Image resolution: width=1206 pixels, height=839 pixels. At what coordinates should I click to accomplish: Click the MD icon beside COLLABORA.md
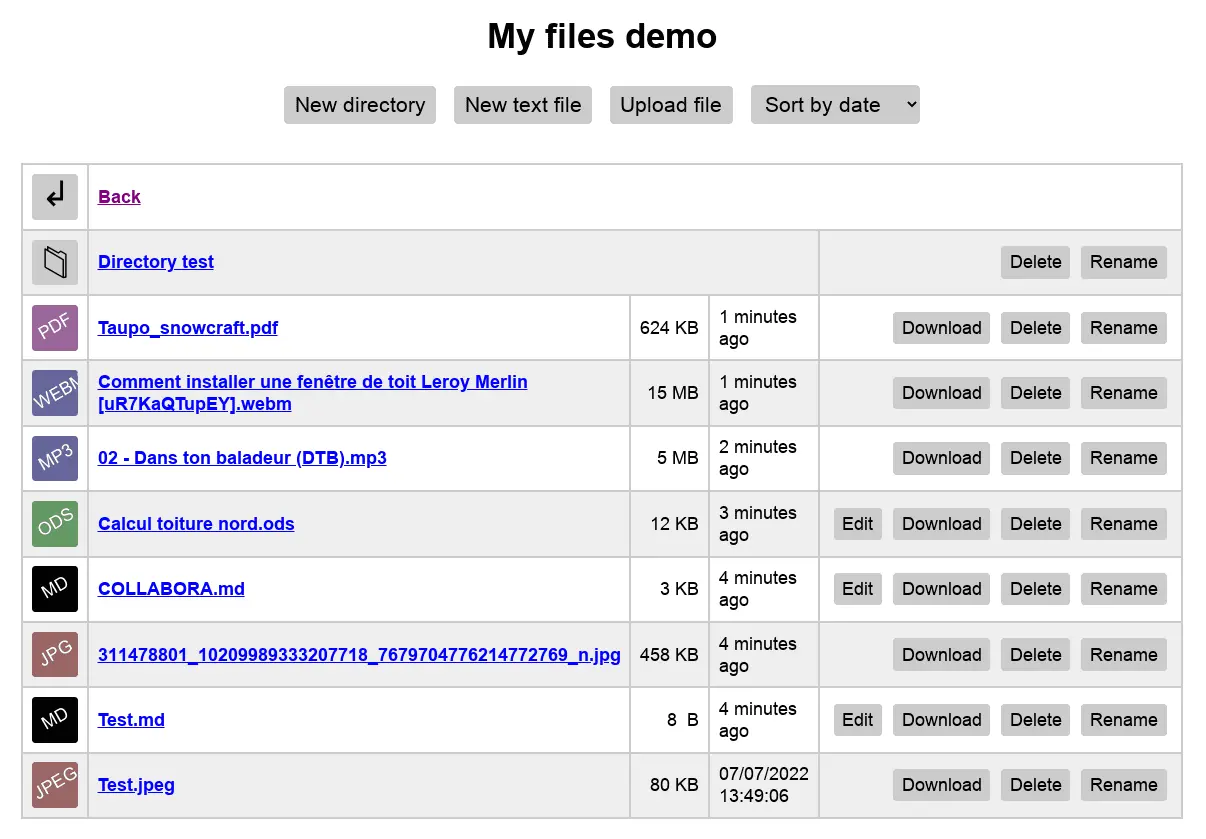coord(55,589)
